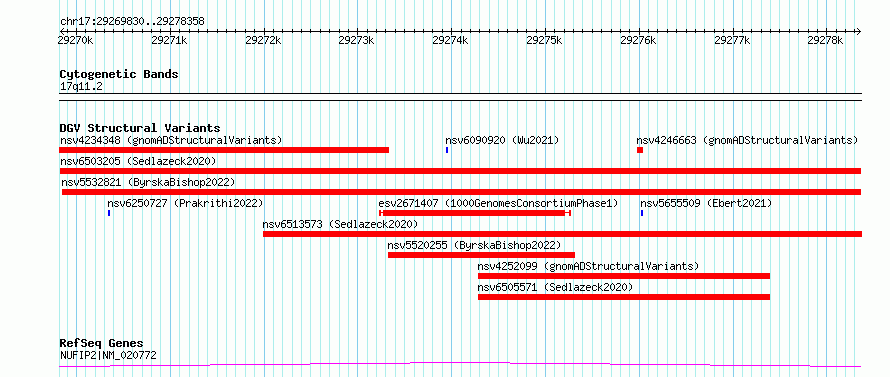Viewport: 890px width, 377px height.
Task: Click the nsv6090920 (Wu2021) label
Action: pos(502,140)
